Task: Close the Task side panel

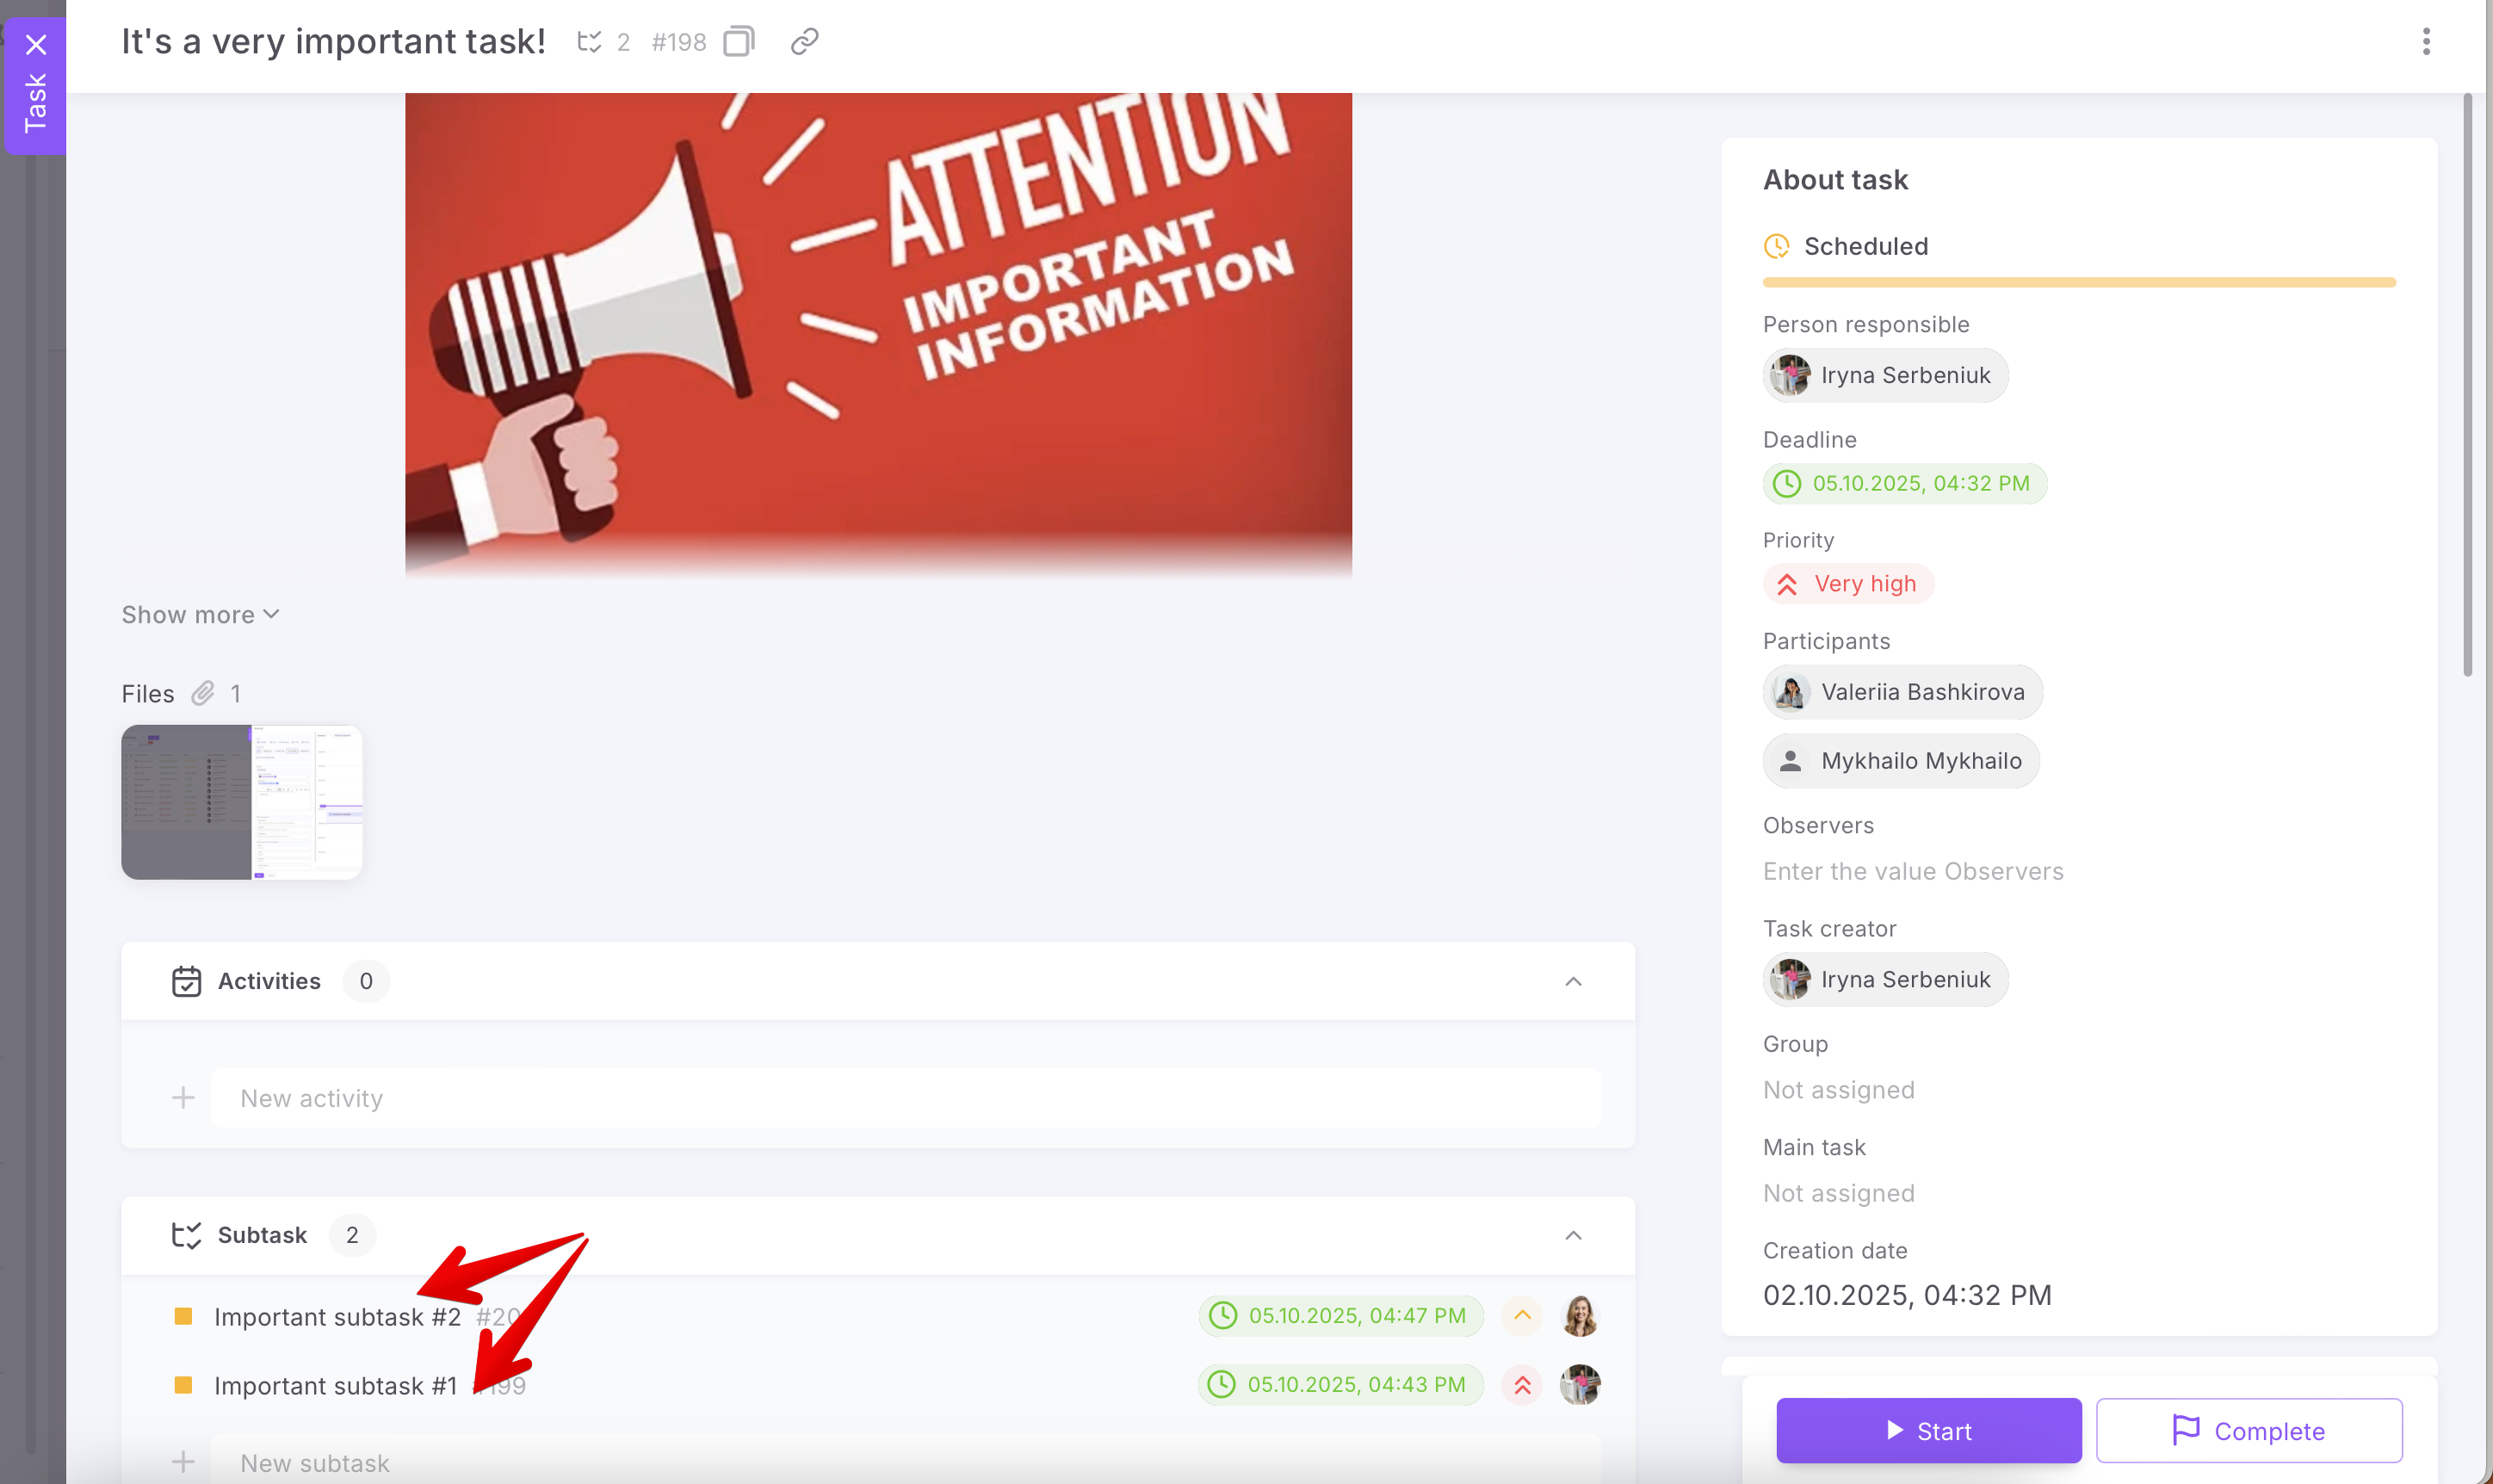Action: [36, 45]
